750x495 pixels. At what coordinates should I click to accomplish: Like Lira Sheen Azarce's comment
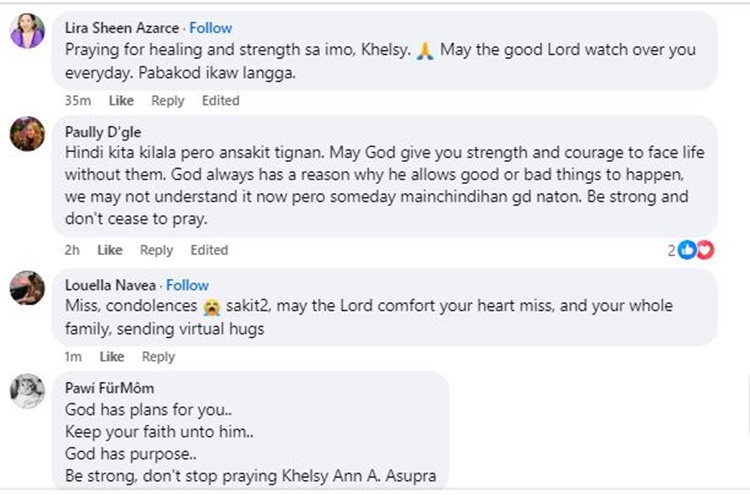121,101
